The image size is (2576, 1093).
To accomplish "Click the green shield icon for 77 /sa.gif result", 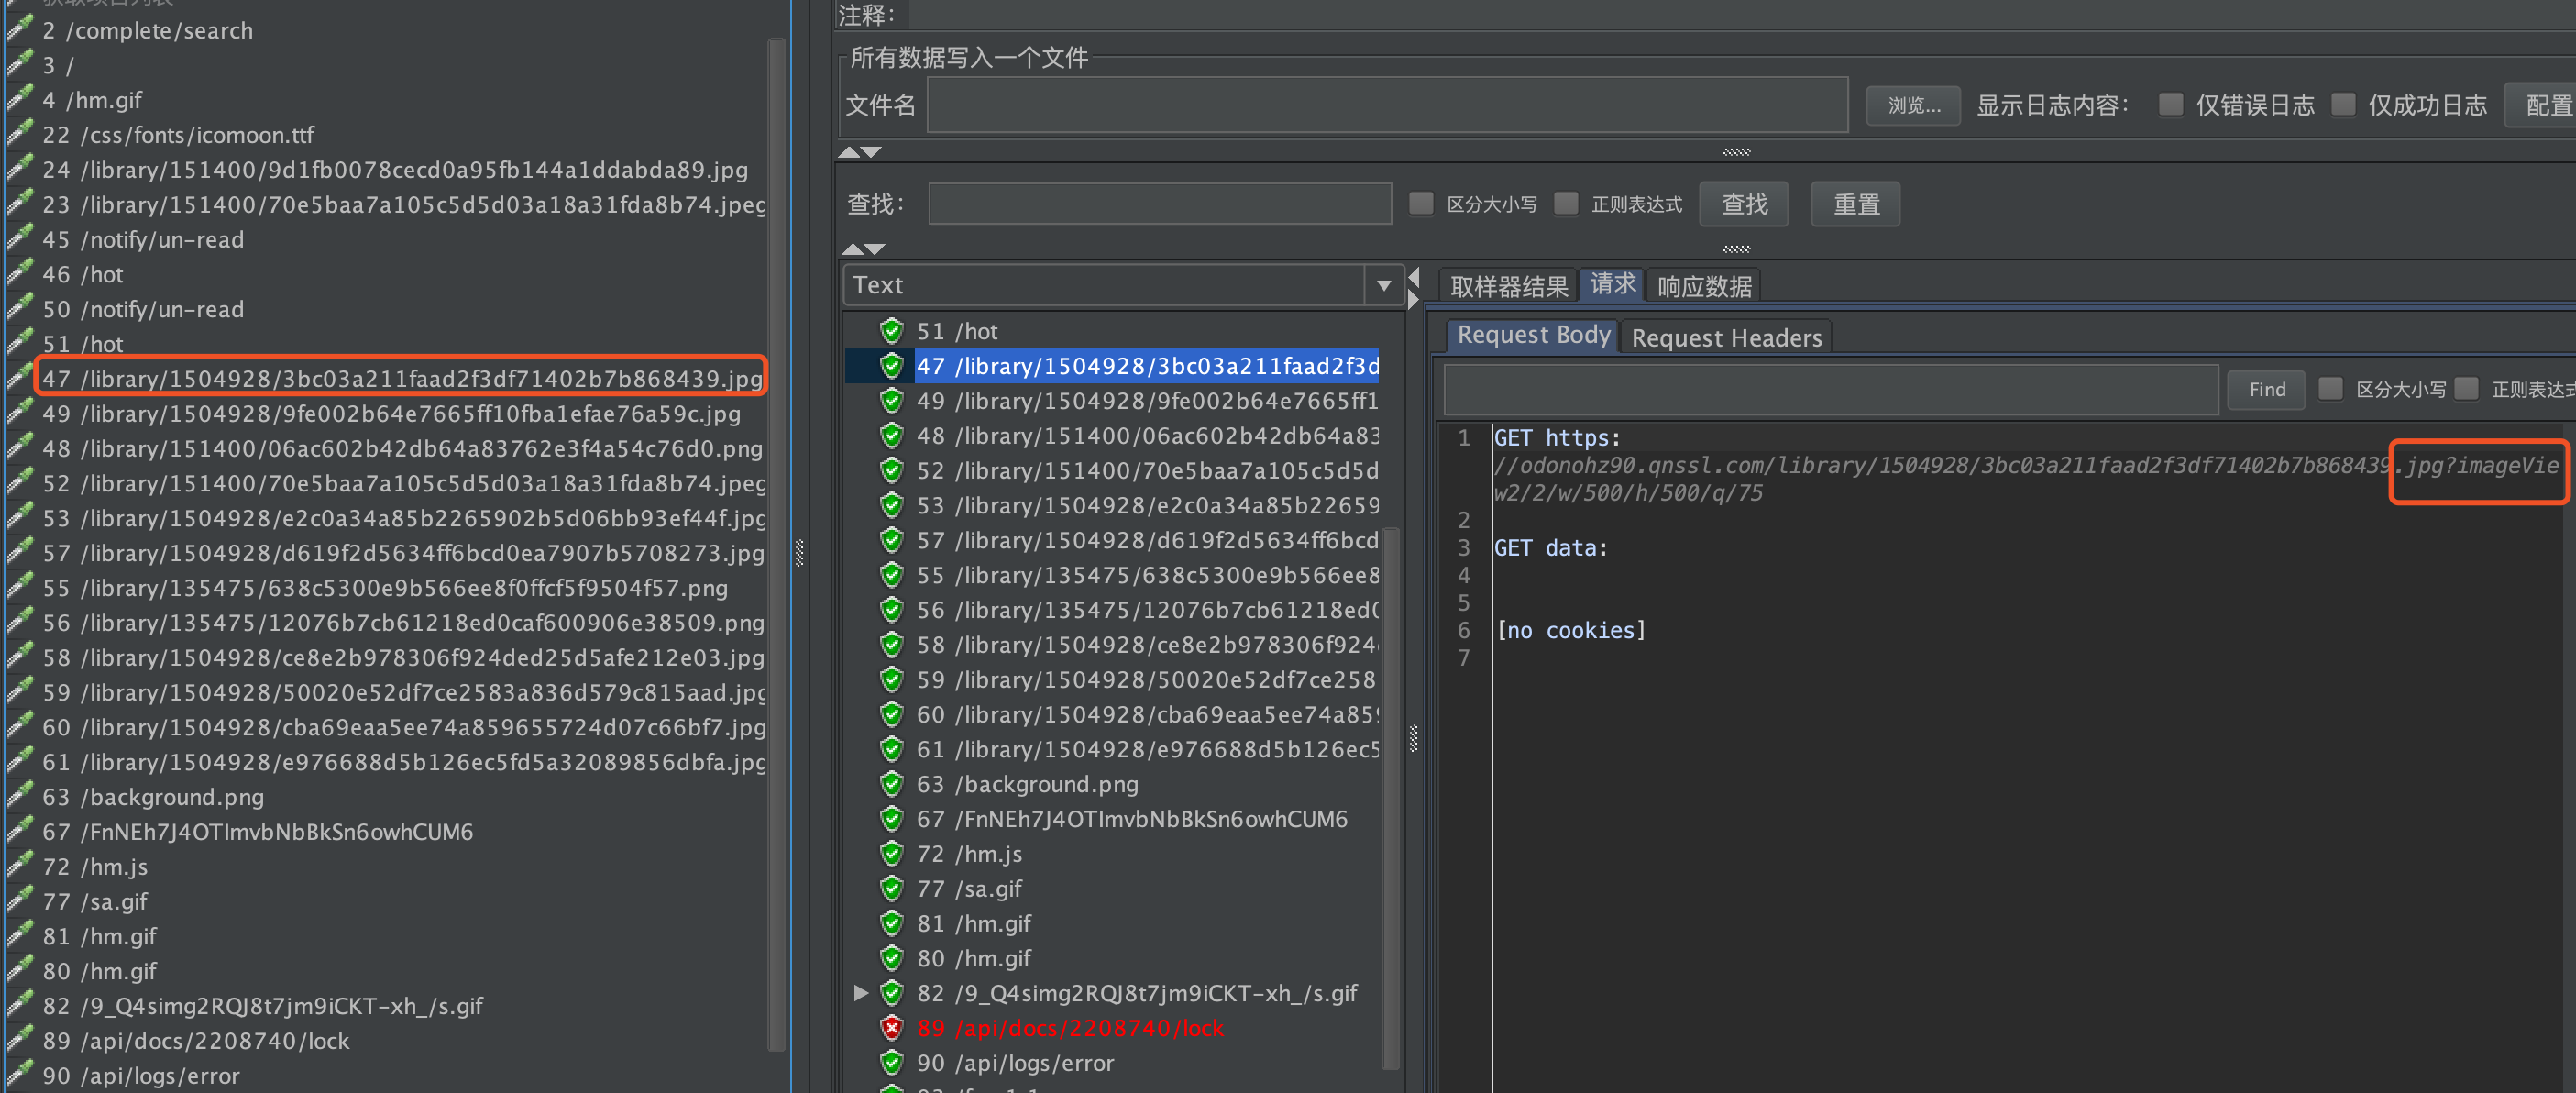I will (x=891, y=889).
